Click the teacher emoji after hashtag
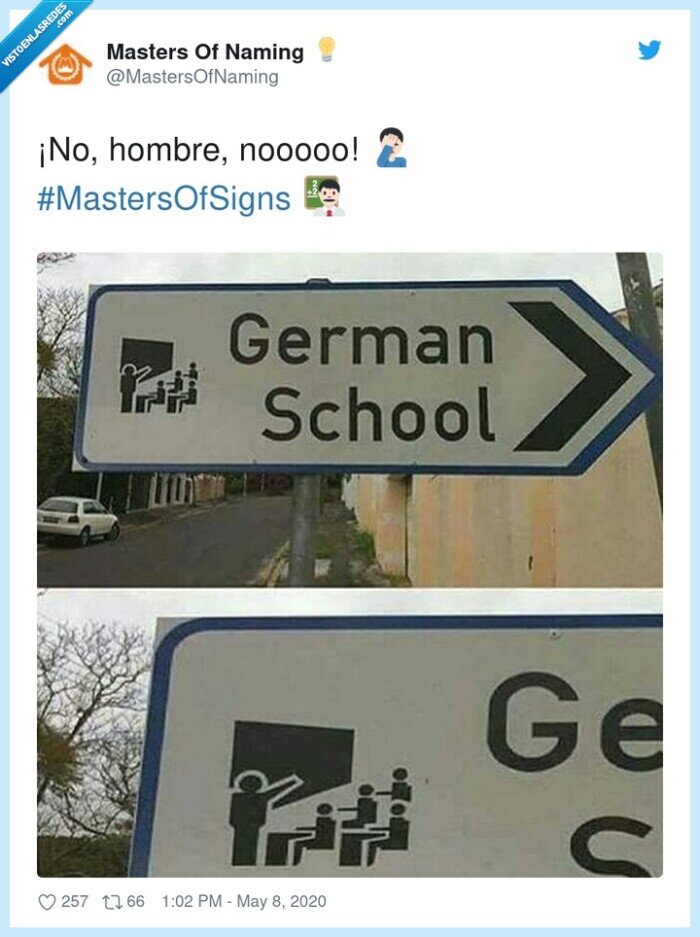700x937 pixels. click(325, 196)
